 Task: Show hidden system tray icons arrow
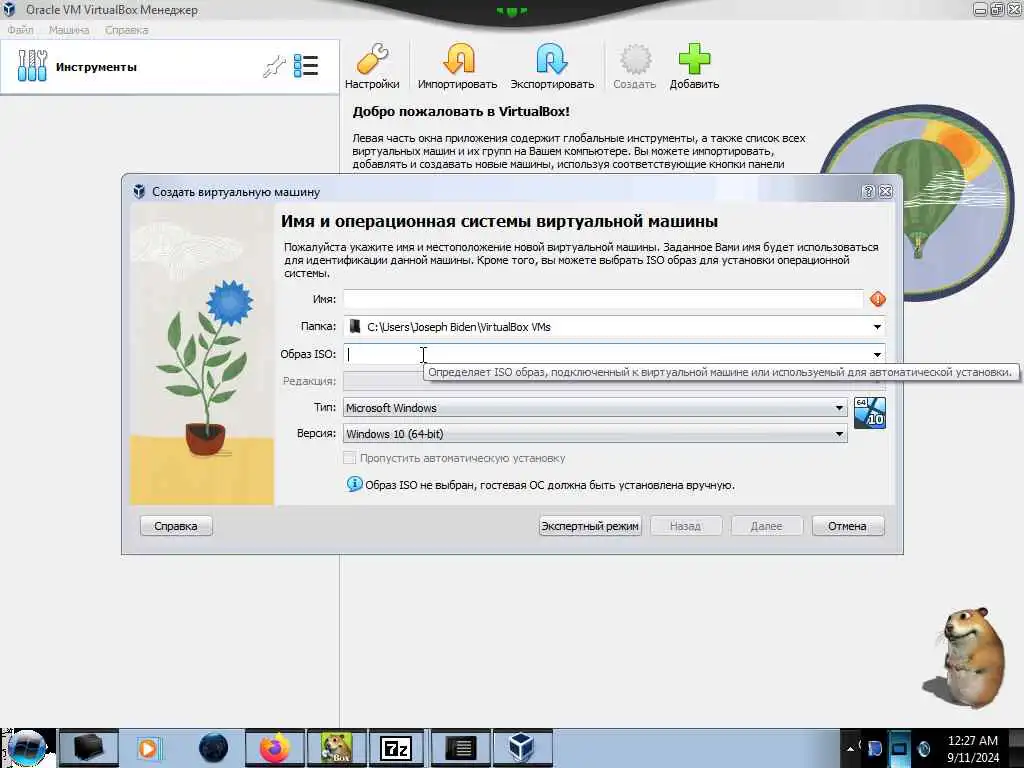coord(851,748)
